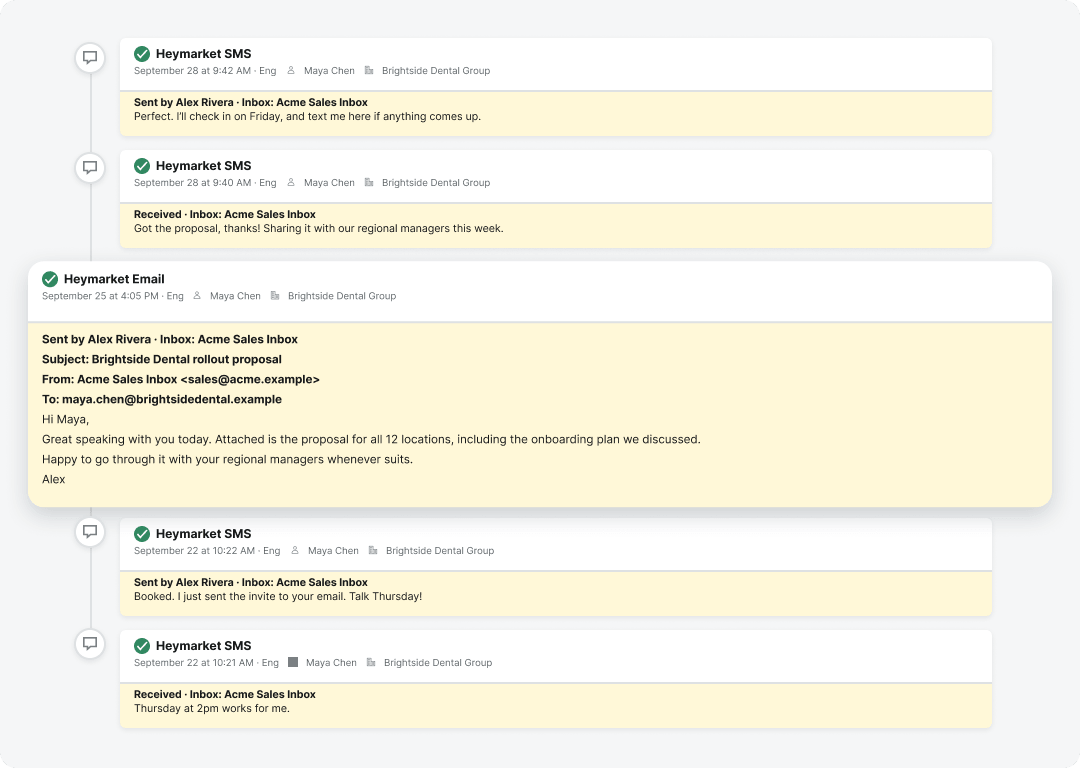Click 'Sent by Alex Rivera' header on 9:42 AM SMS

click(251, 102)
